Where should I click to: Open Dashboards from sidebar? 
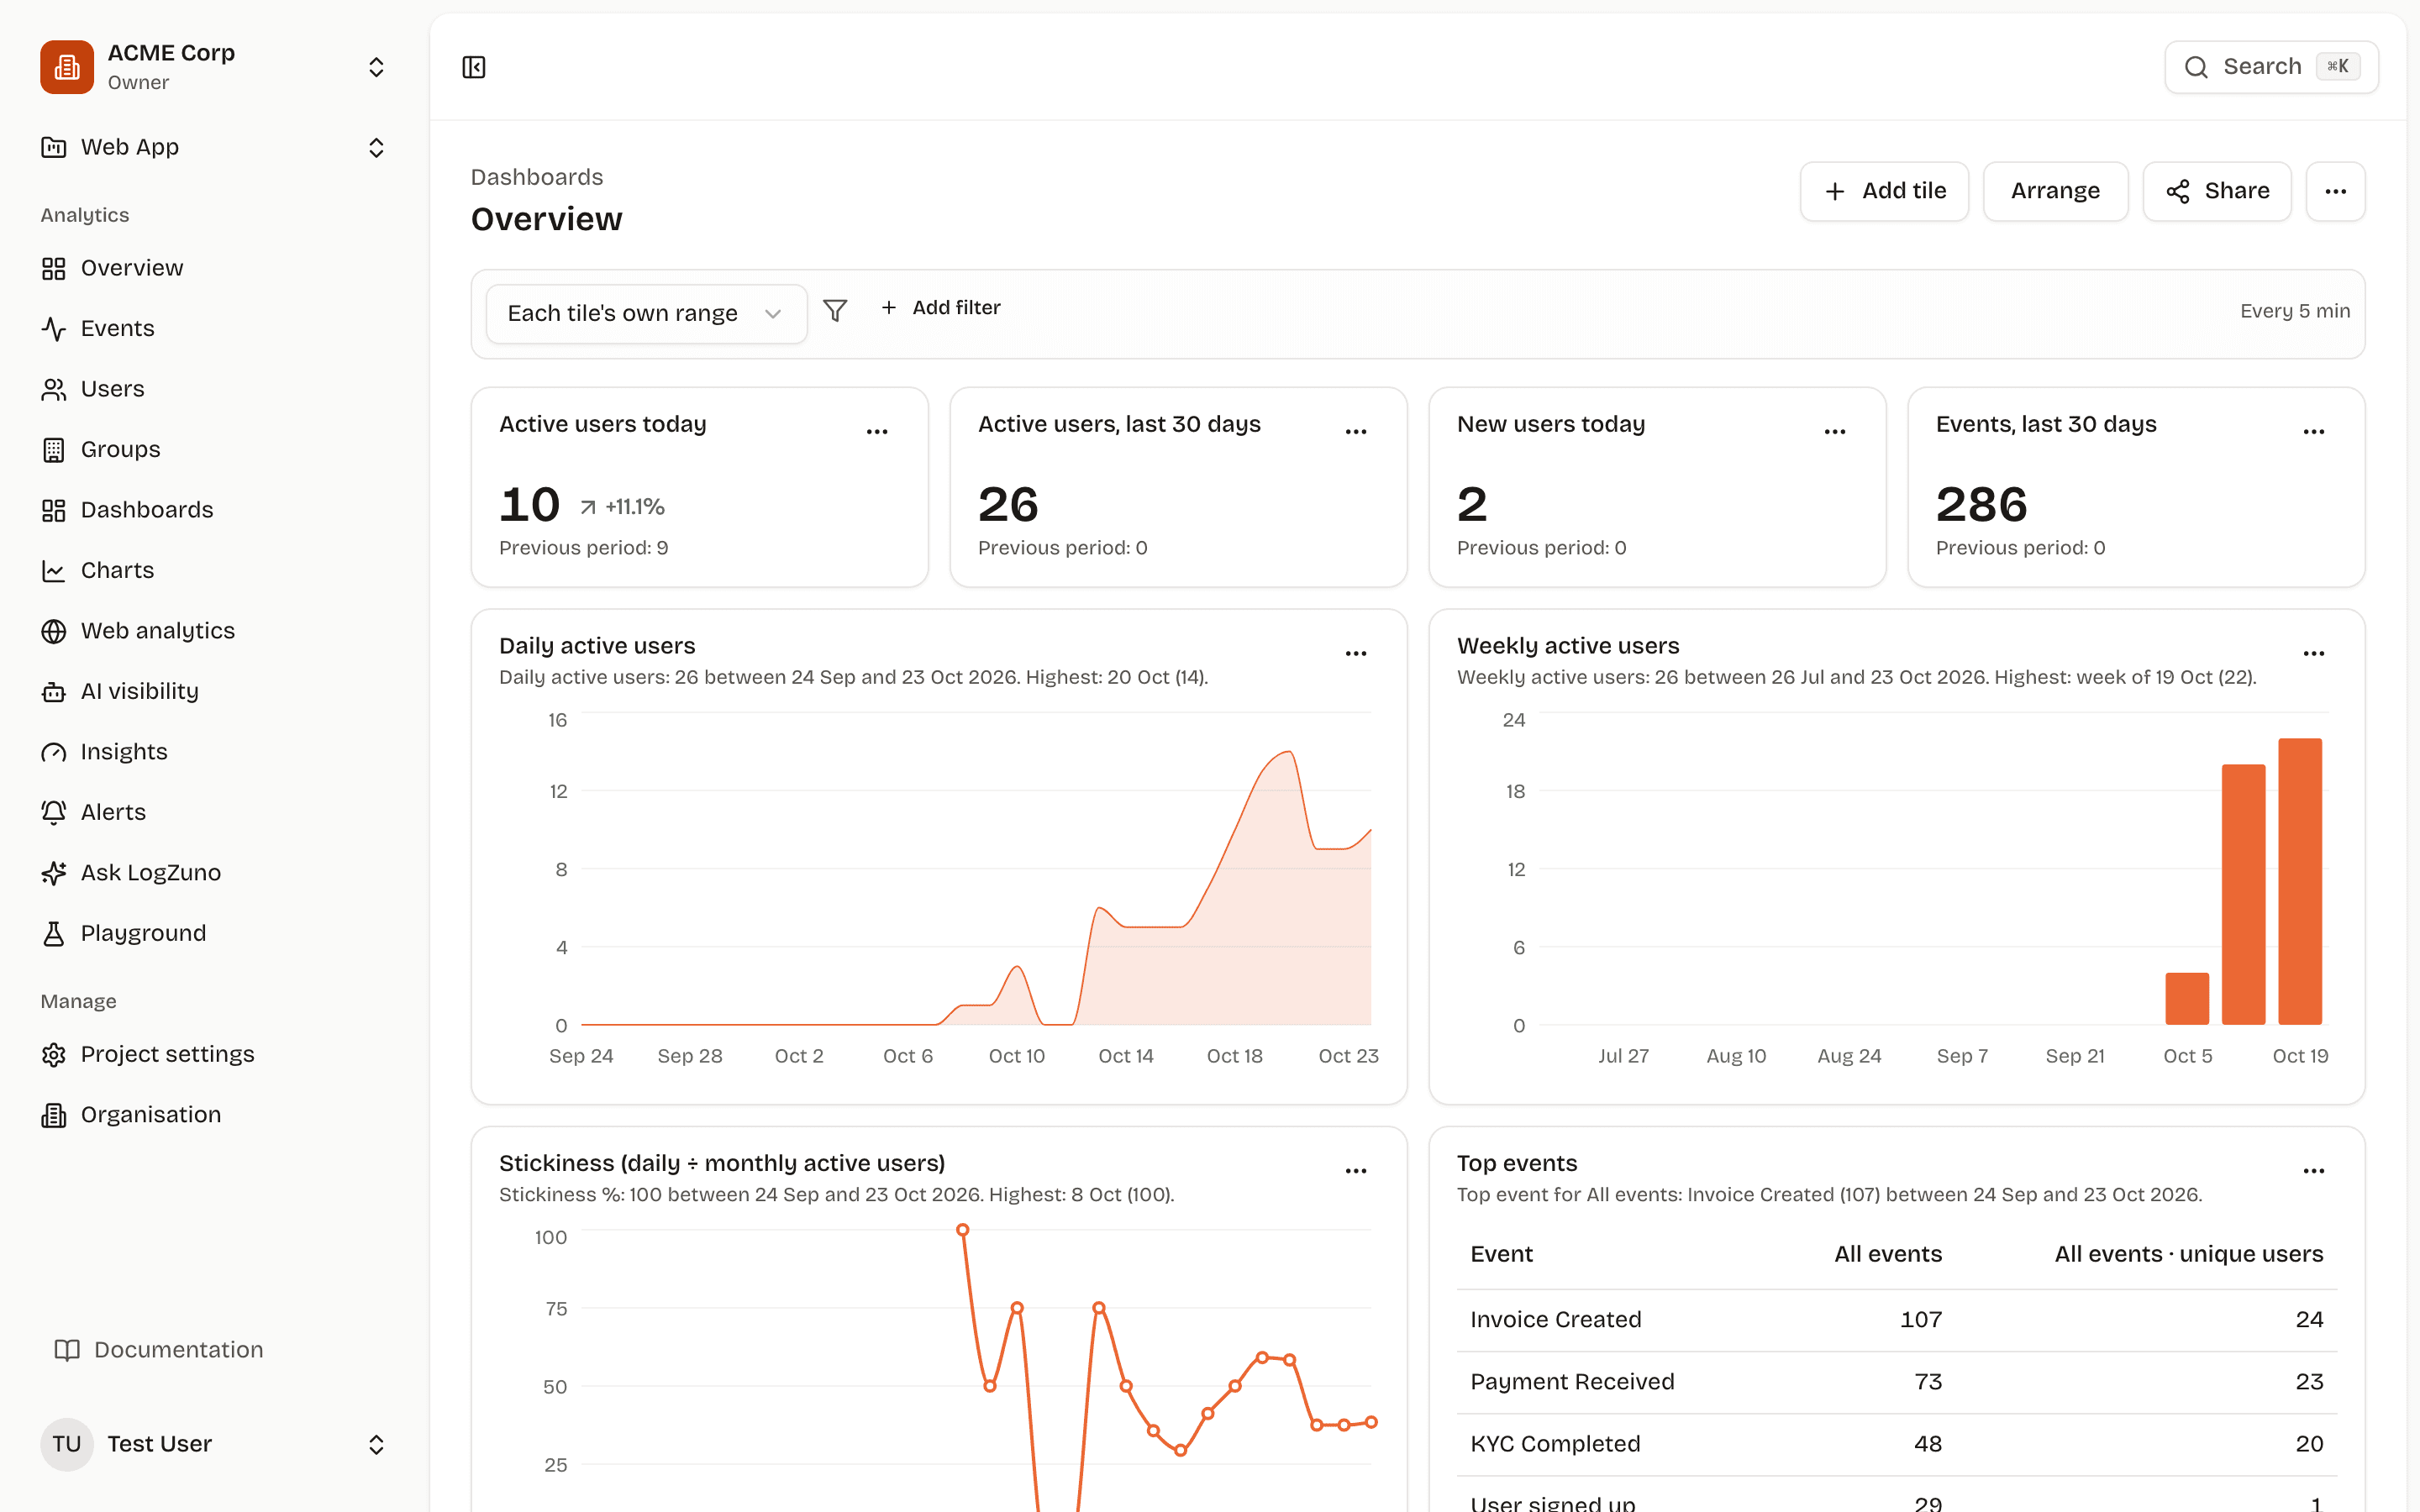(127, 510)
